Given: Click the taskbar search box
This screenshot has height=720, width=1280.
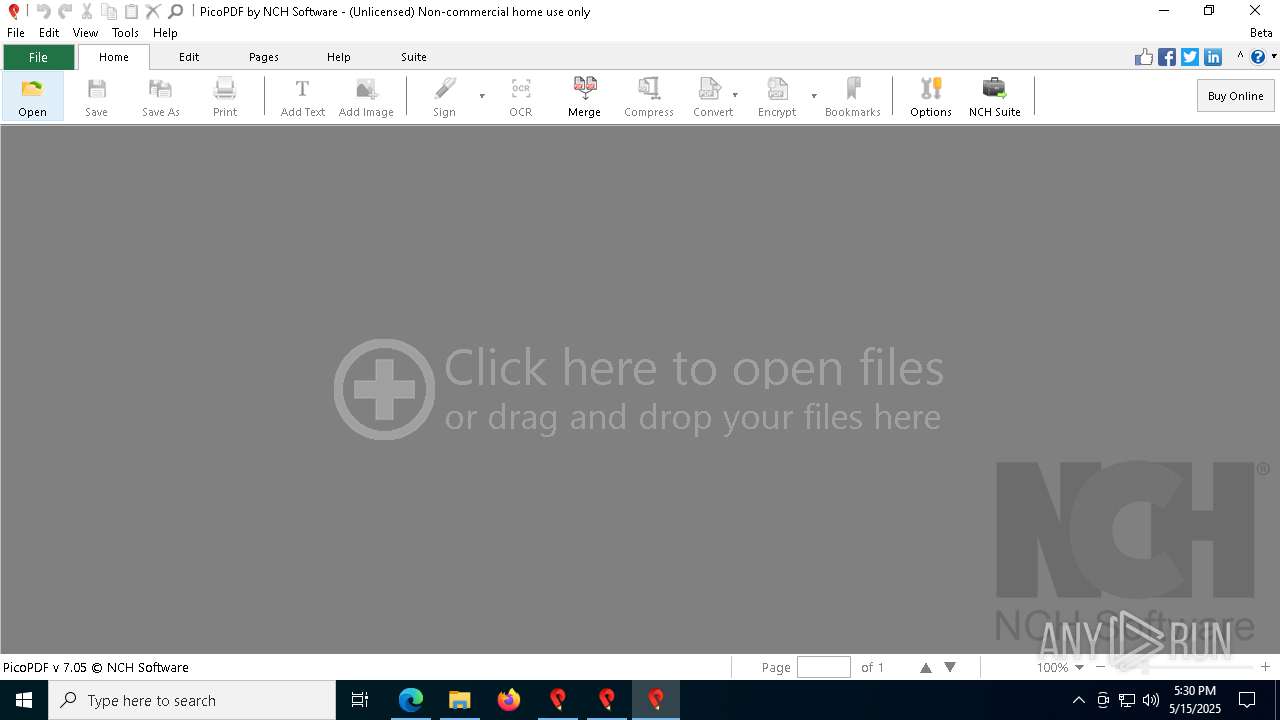Looking at the screenshot, I should pos(192,700).
